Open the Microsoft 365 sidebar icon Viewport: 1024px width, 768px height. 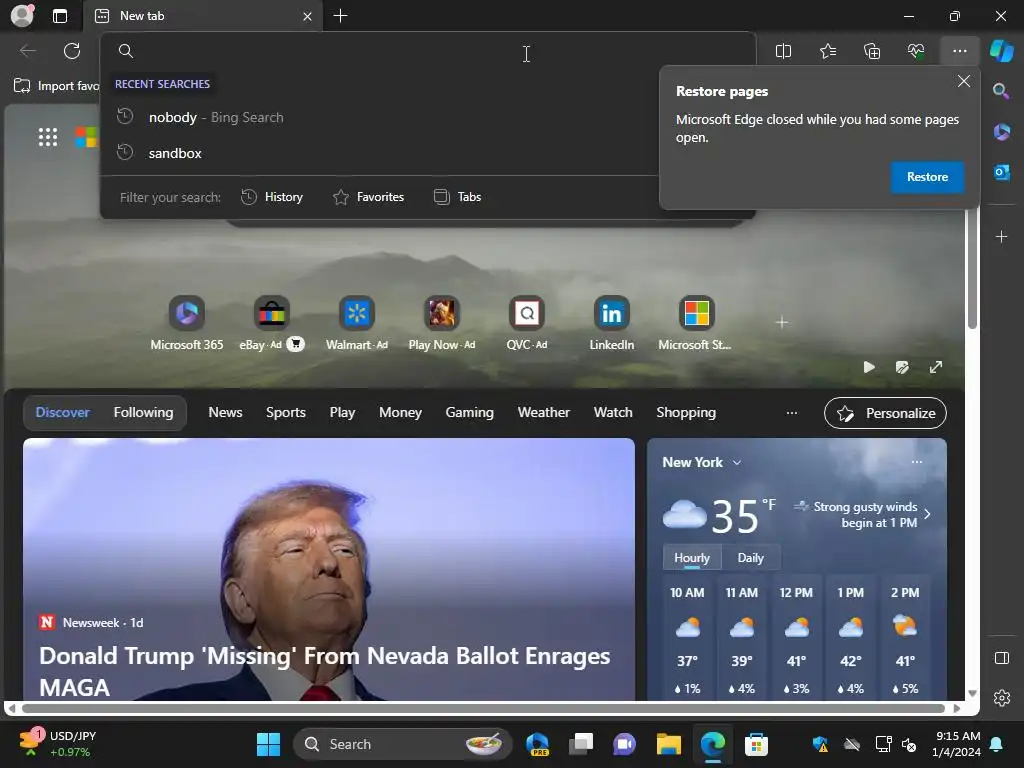(x=1001, y=131)
